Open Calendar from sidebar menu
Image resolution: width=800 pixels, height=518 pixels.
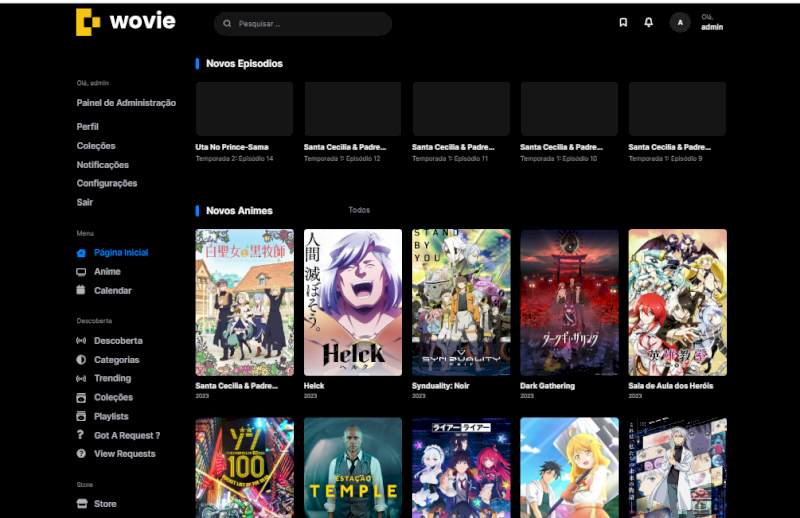112,291
